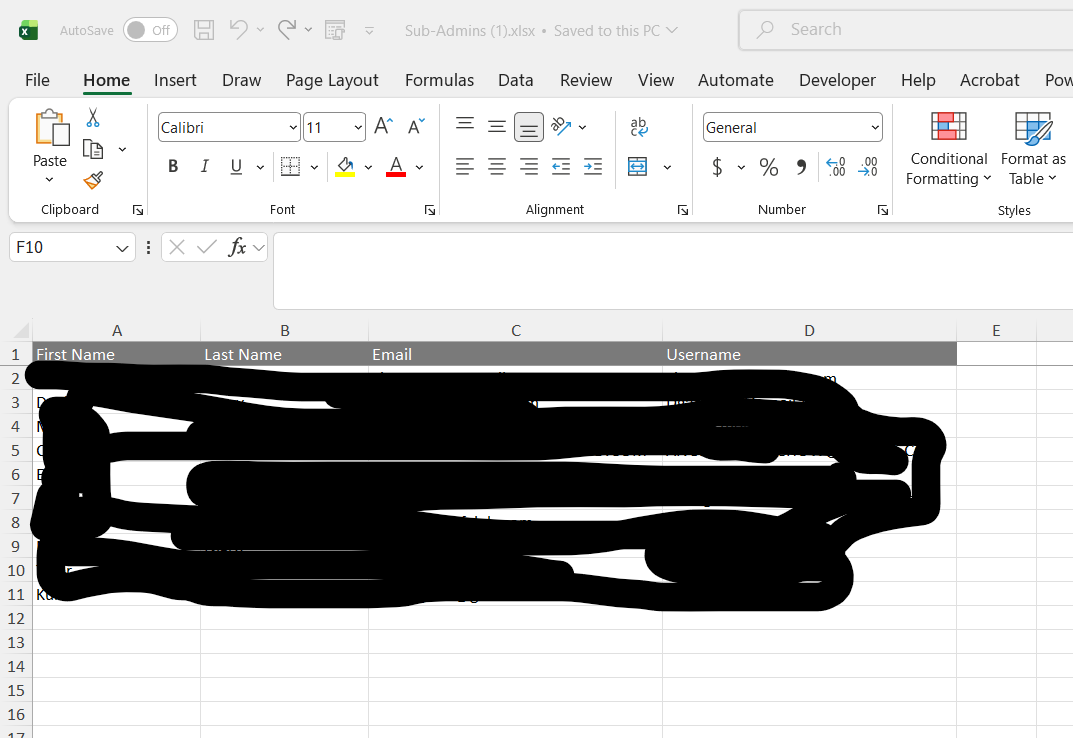The width and height of the screenshot is (1073, 738).
Task: Open the Name Box dropdown arrow
Action: 122,248
